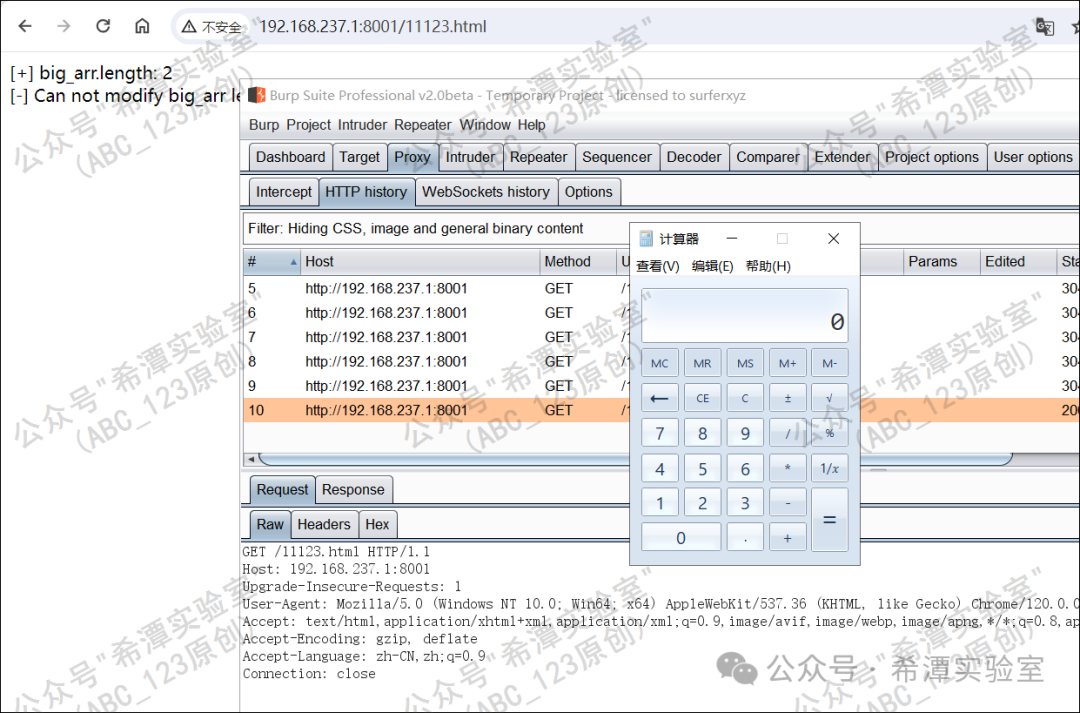Click the browser forward arrow
Image resolution: width=1080 pixels, height=713 pixels.
[63, 26]
